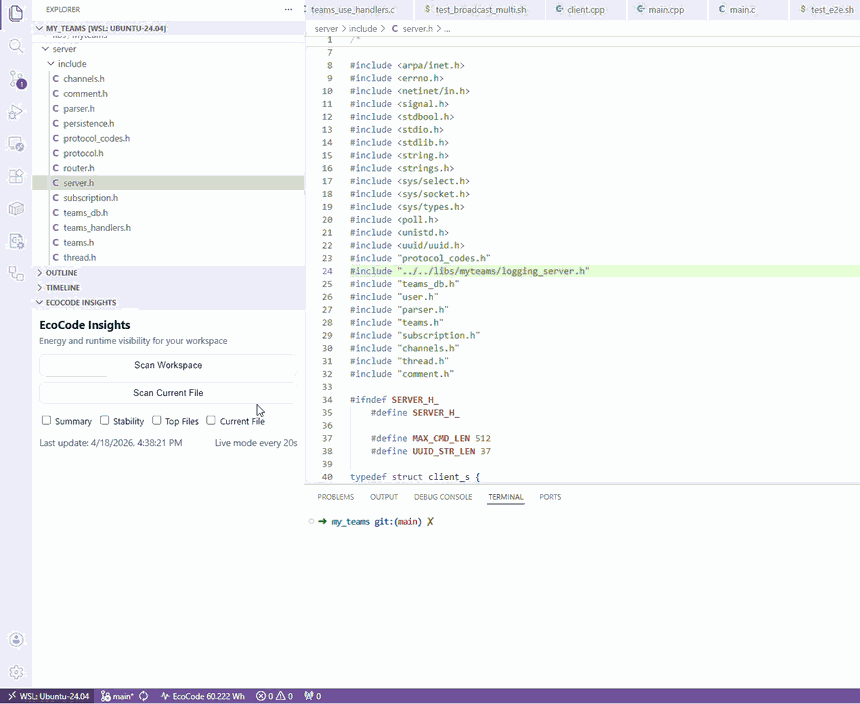Open the Extensions view
The height and width of the screenshot is (704, 860).
(16, 177)
